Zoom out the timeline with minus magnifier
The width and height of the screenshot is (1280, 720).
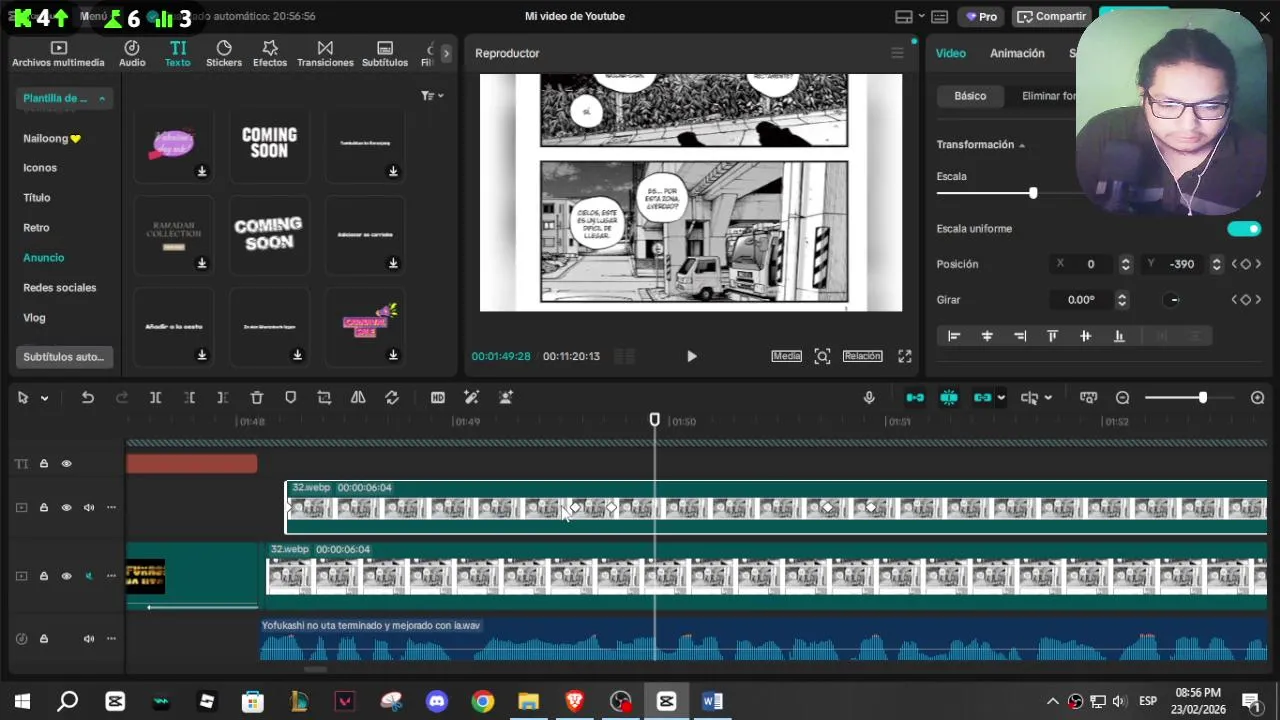pyautogui.click(x=1122, y=398)
